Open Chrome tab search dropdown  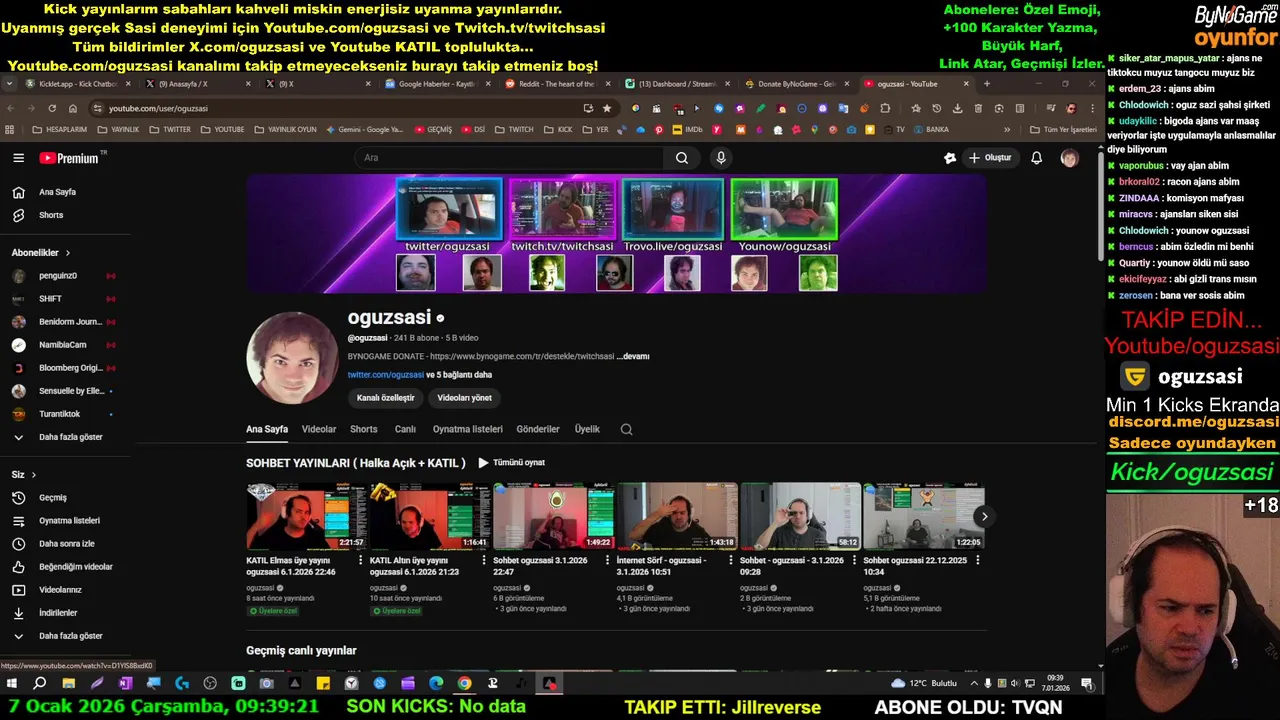(9, 84)
